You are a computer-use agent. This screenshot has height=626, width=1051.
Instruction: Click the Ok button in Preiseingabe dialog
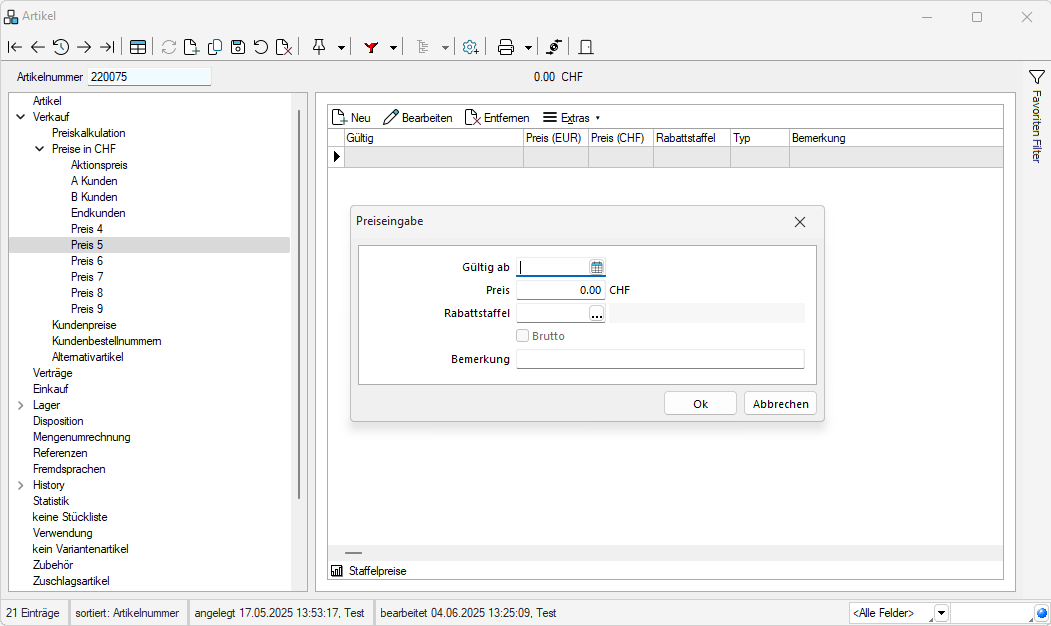(x=700, y=403)
